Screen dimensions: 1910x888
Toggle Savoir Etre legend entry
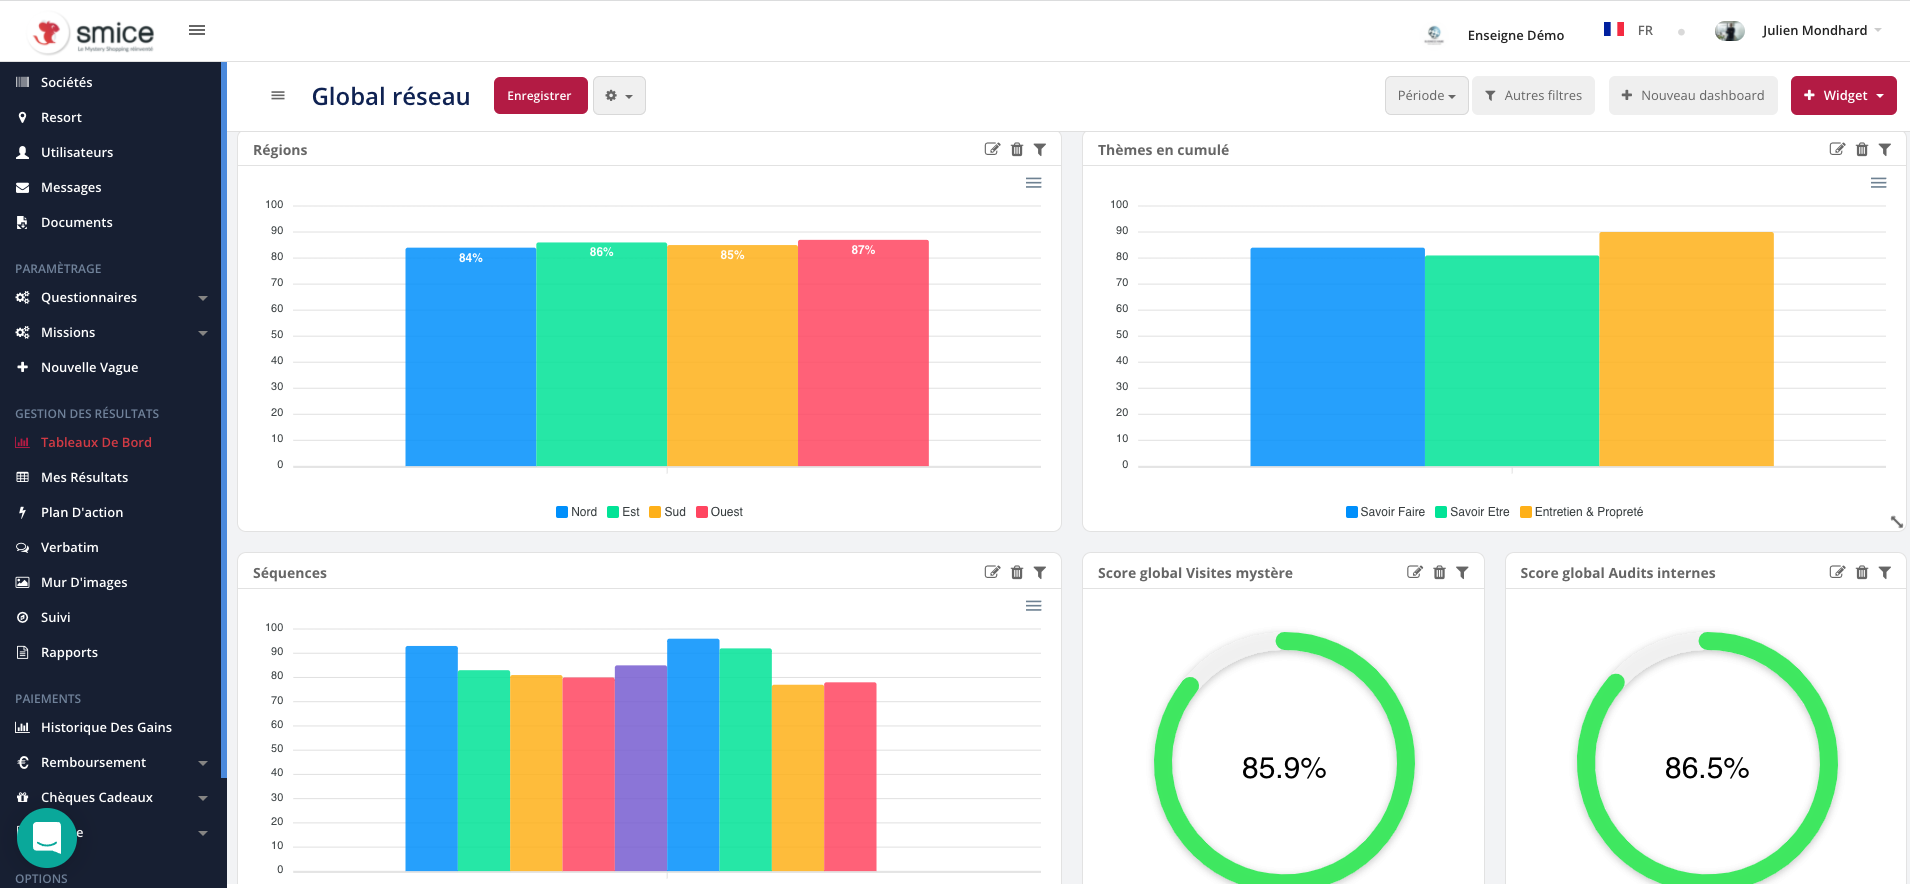tap(1472, 512)
